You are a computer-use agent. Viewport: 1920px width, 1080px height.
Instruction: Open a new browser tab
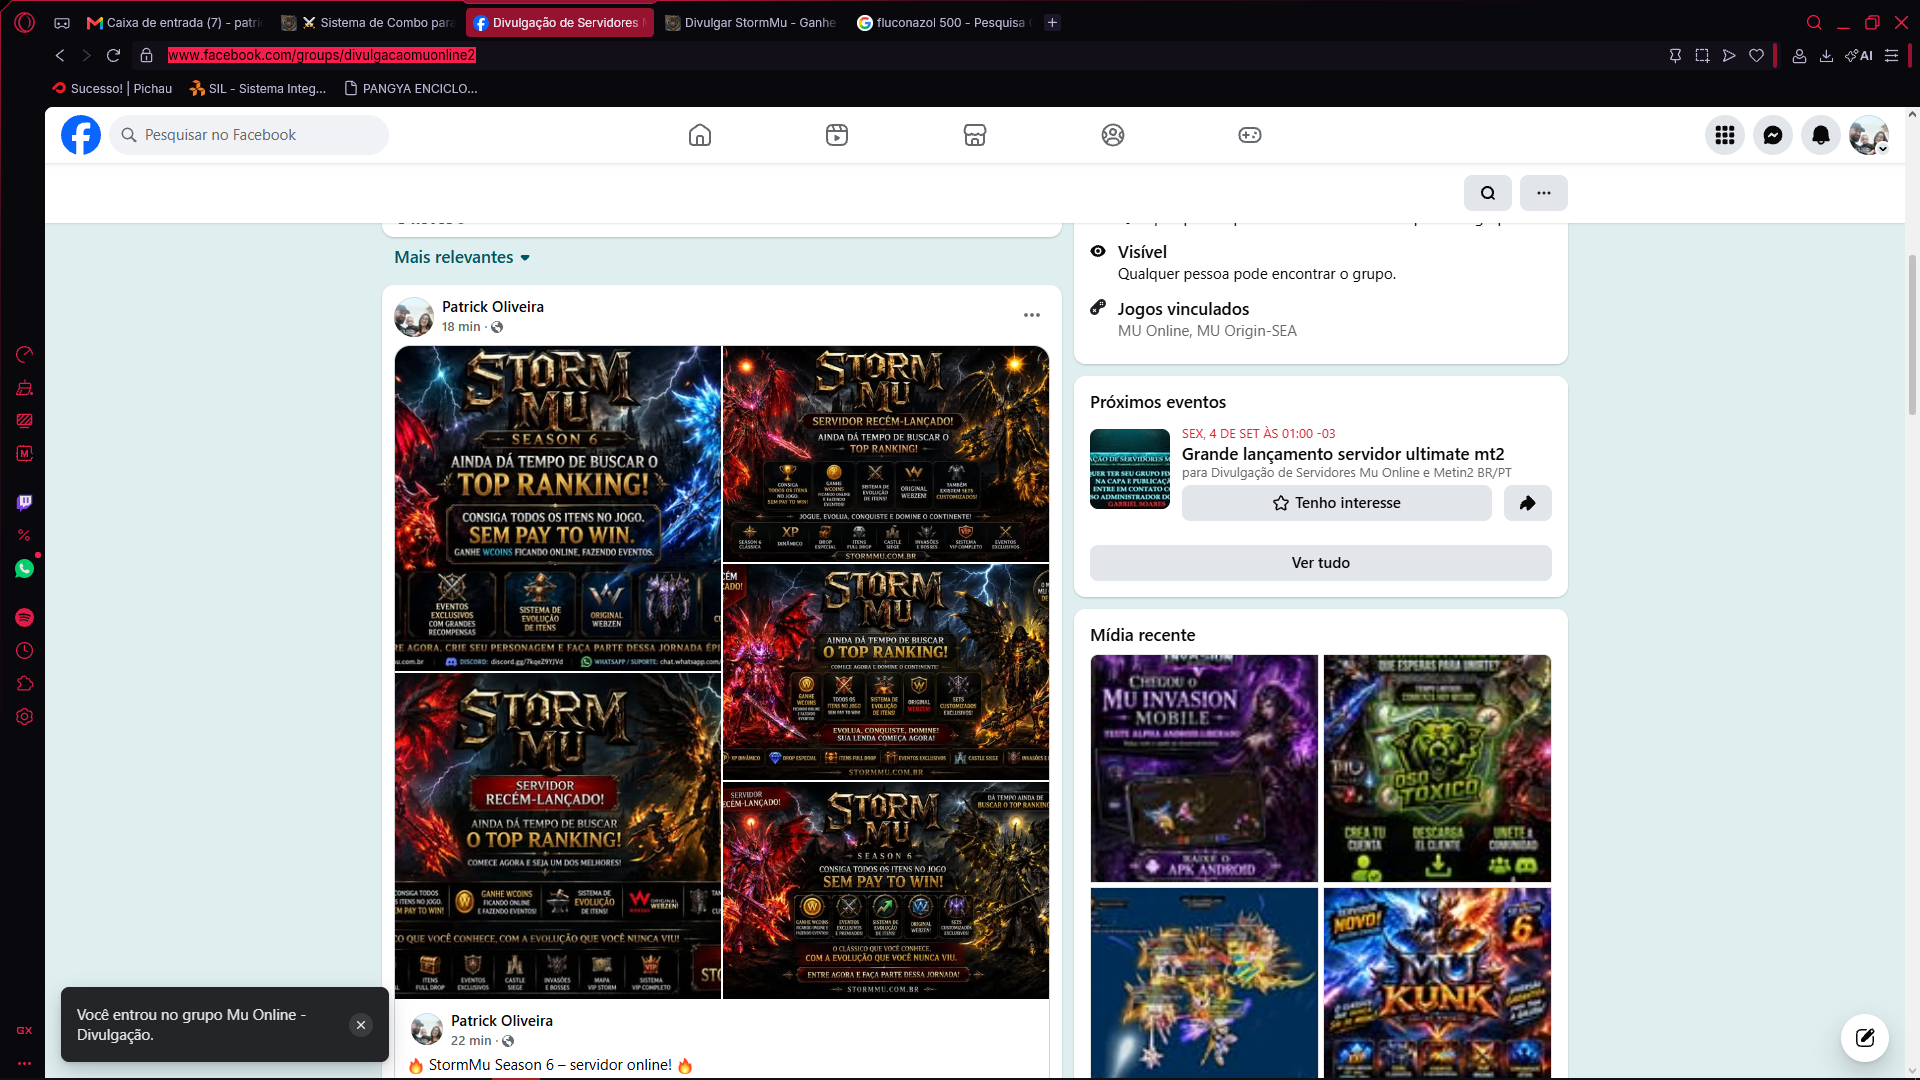coord(1052,23)
